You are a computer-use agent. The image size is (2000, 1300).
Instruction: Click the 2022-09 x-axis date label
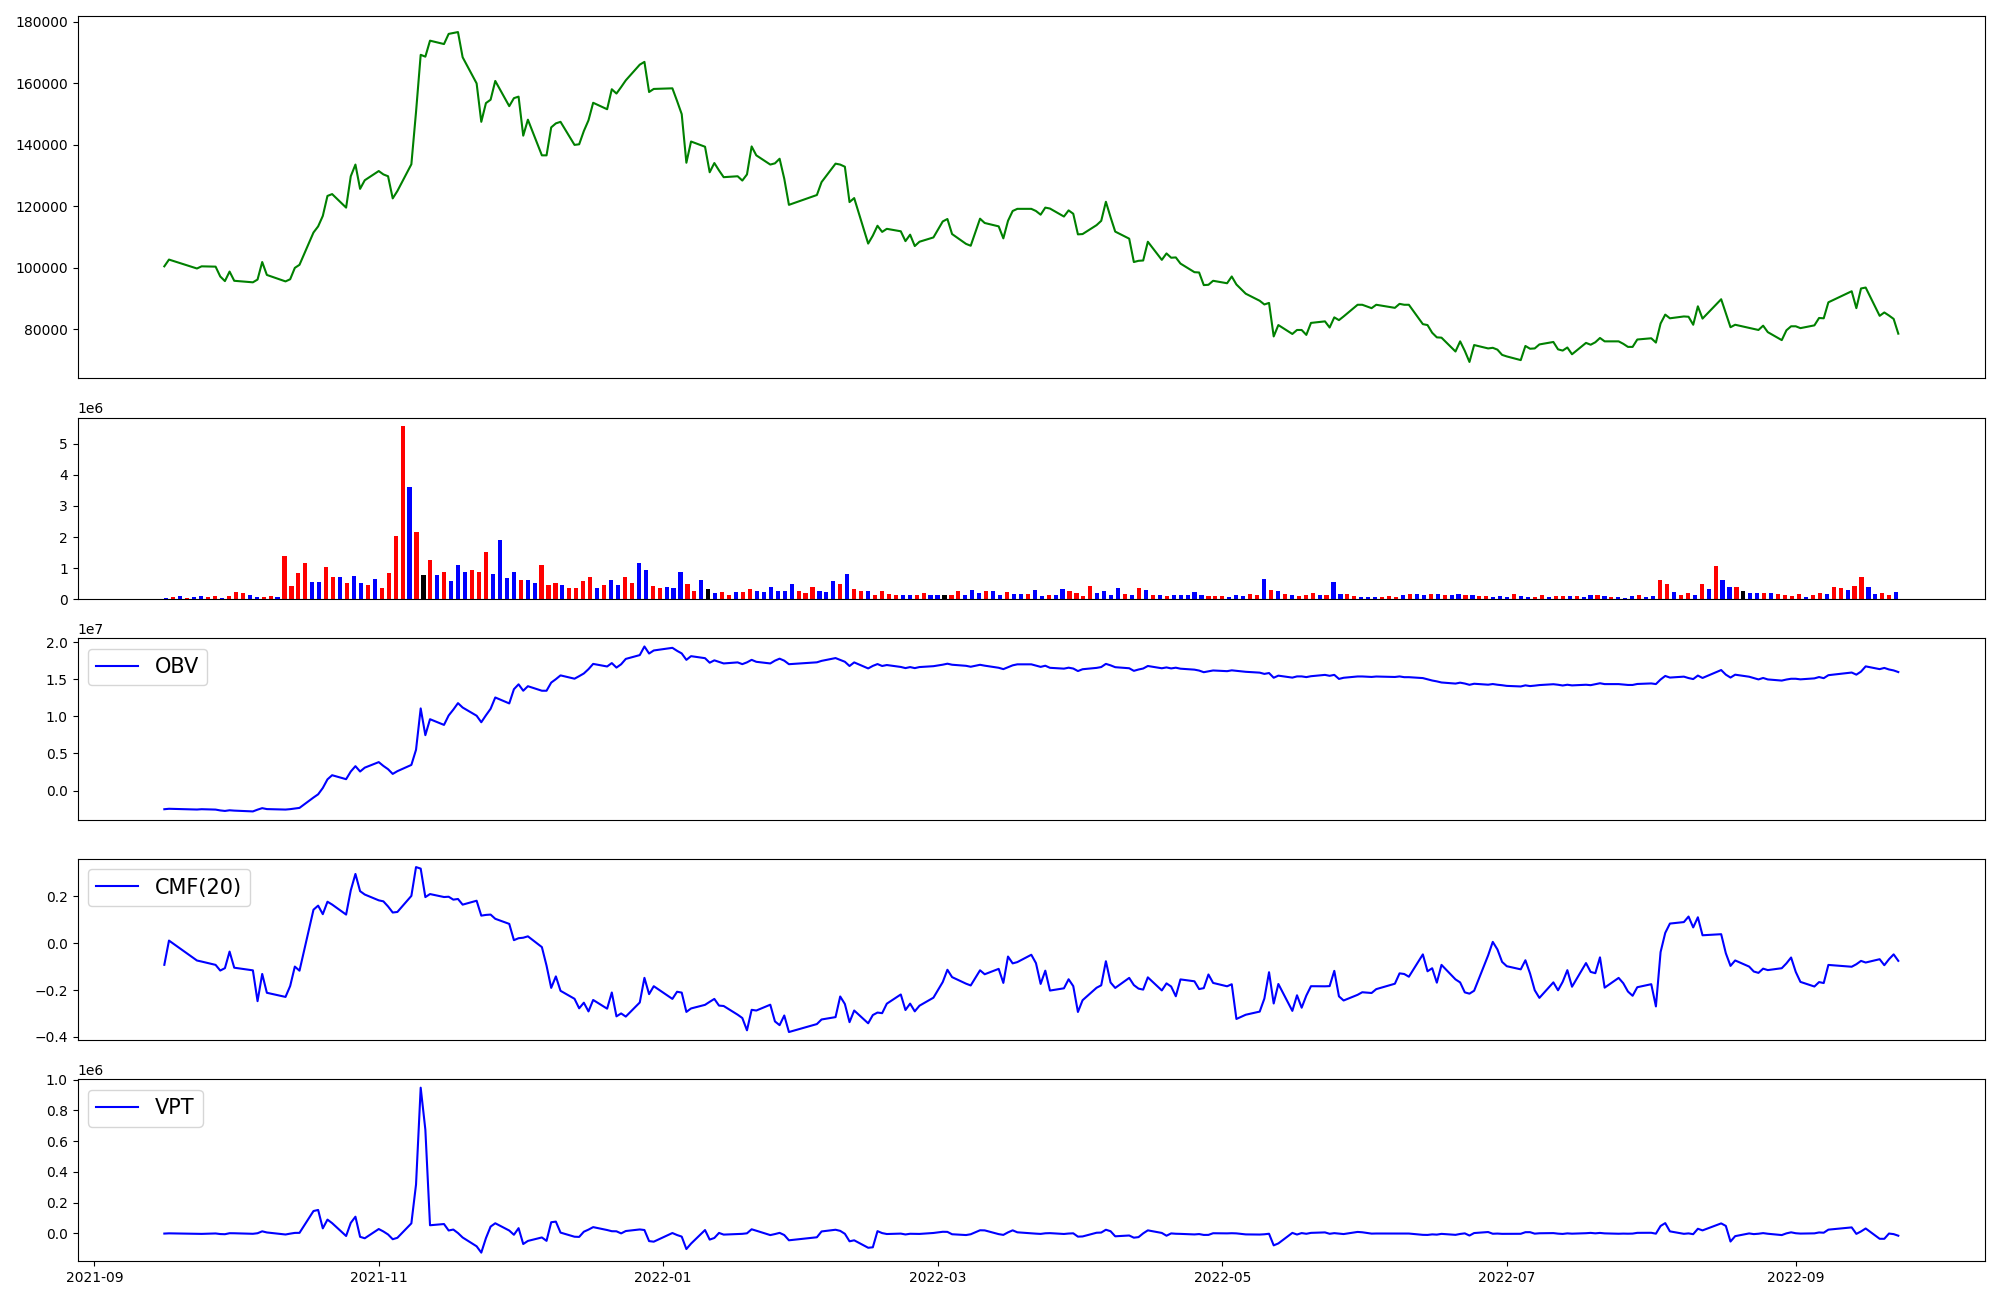pos(1795,1277)
